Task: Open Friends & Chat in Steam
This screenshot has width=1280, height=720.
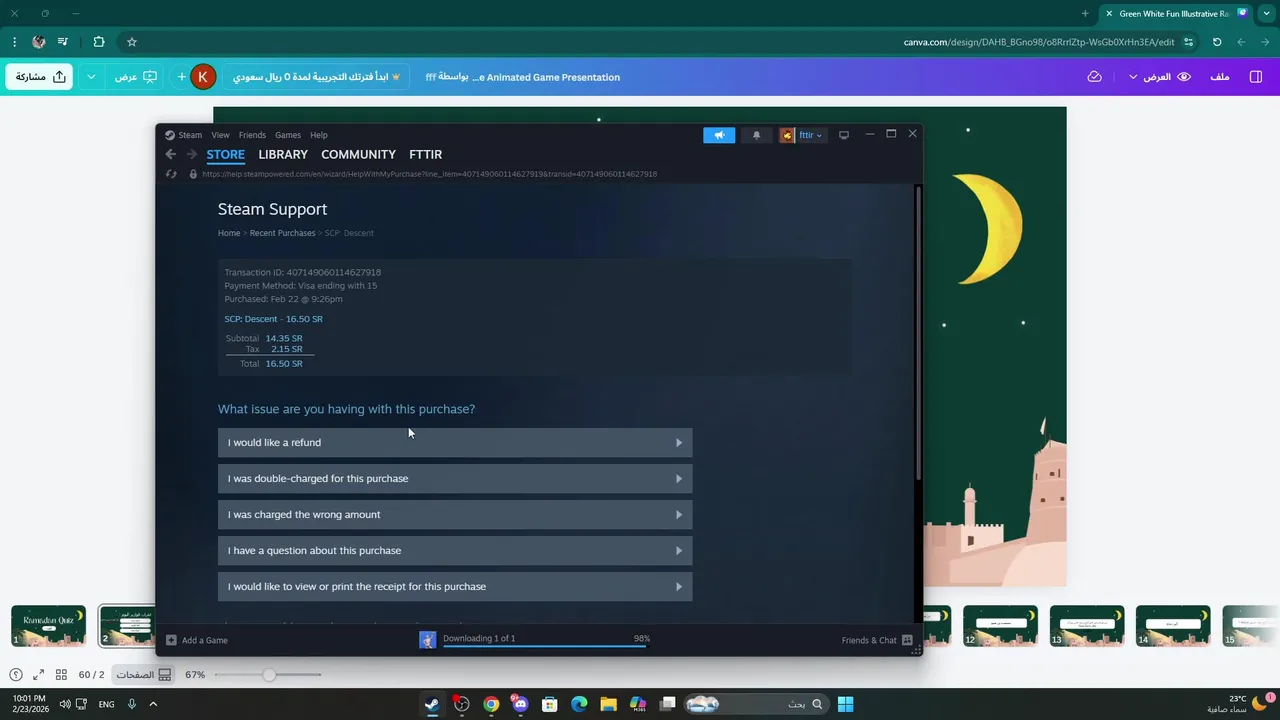Action: 877,640
